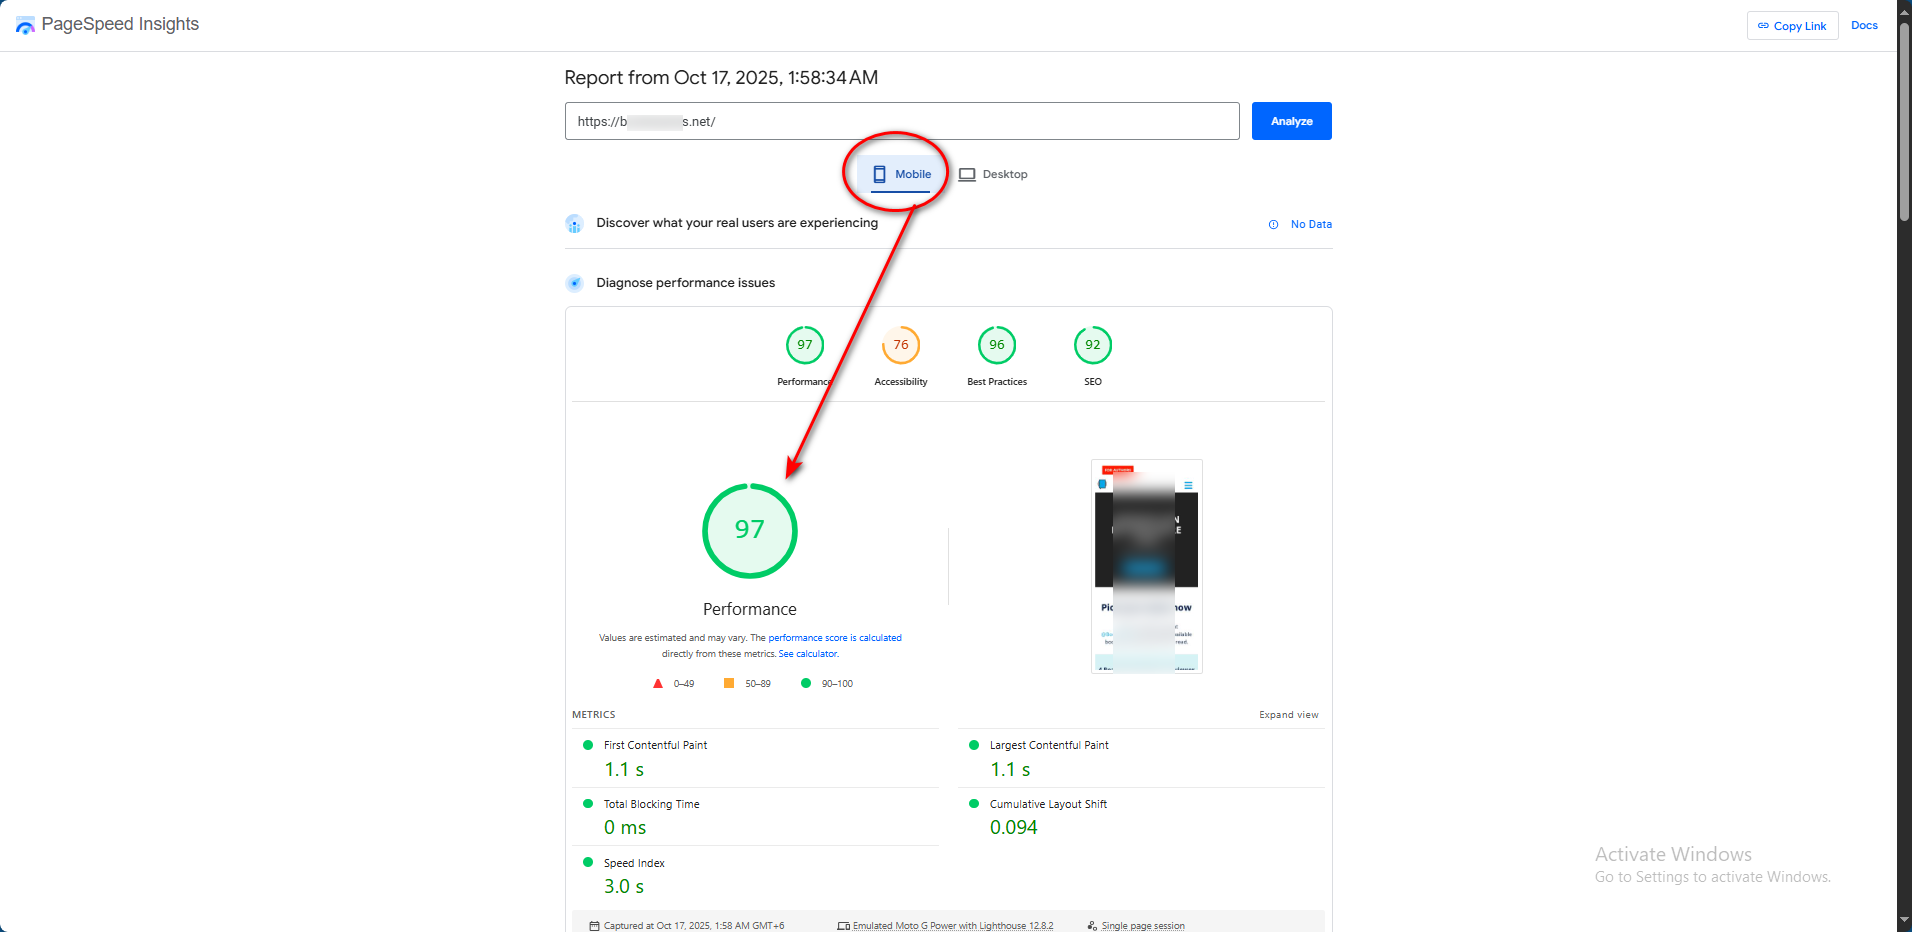Click the Diagnose performance issues icon
Image resolution: width=1912 pixels, height=932 pixels.
pos(574,283)
